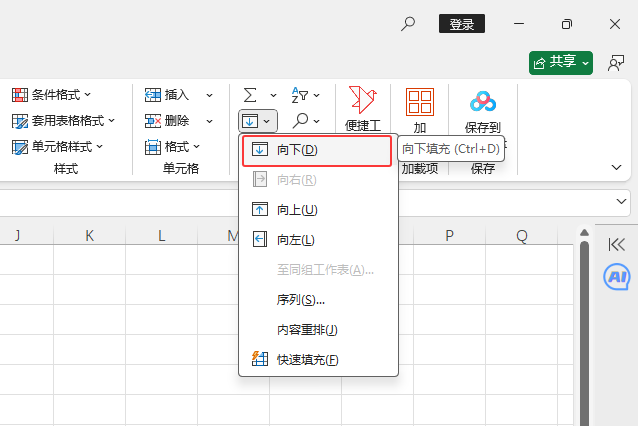Choose 快速填充(F) flash fill item
Image resolution: width=638 pixels, height=426 pixels.
pyautogui.click(x=318, y=360)
